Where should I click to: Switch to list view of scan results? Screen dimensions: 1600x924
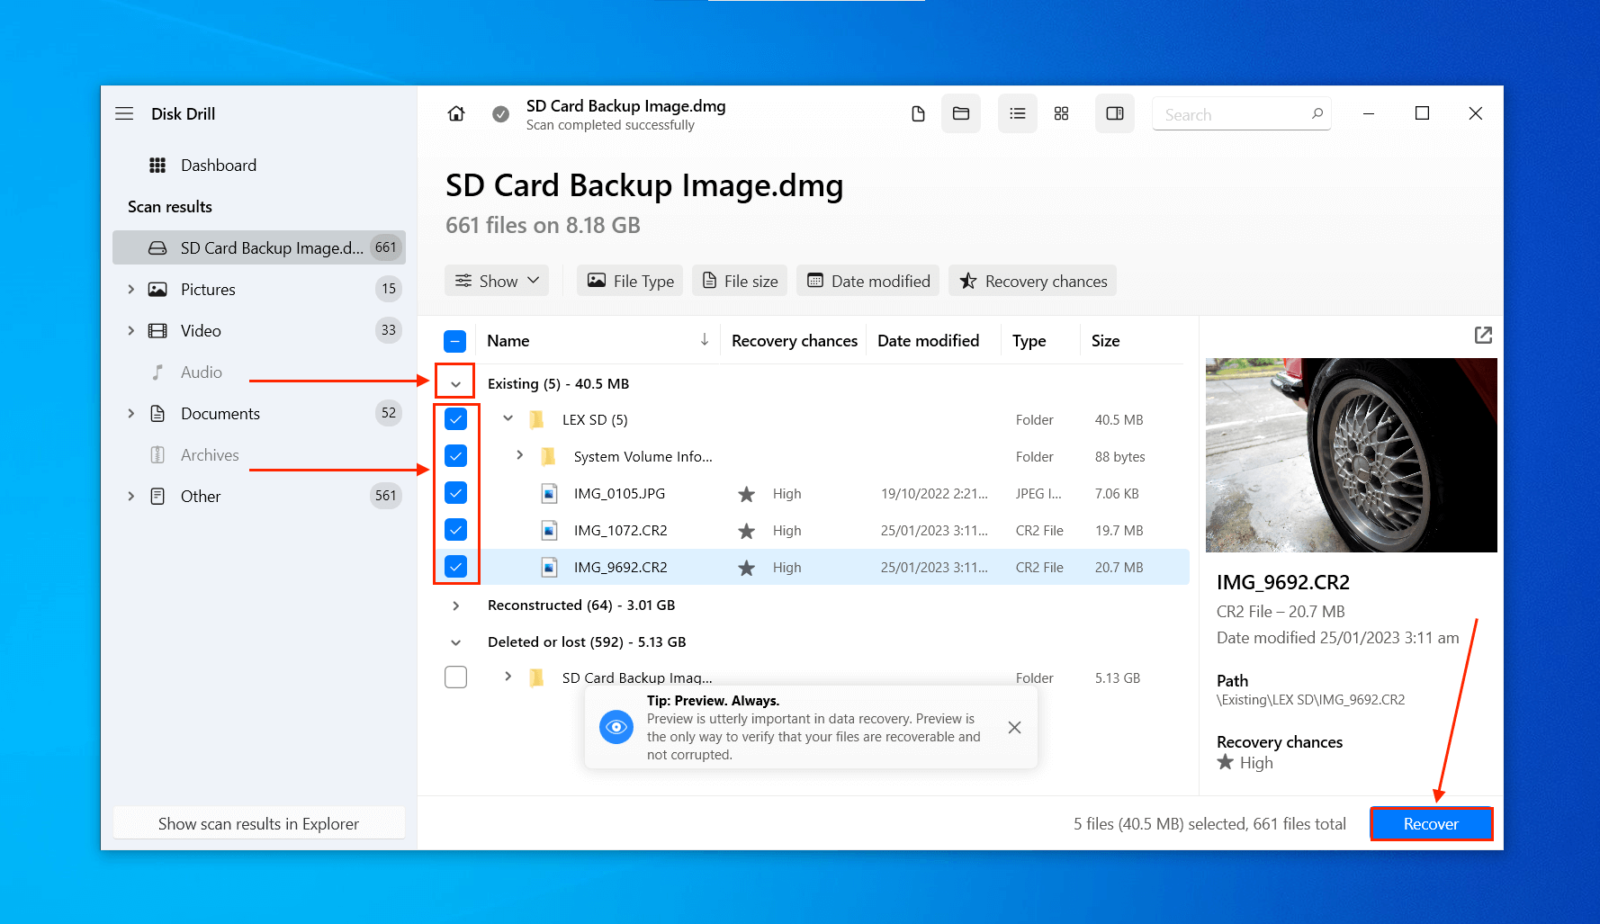(x=1016, y=113)
